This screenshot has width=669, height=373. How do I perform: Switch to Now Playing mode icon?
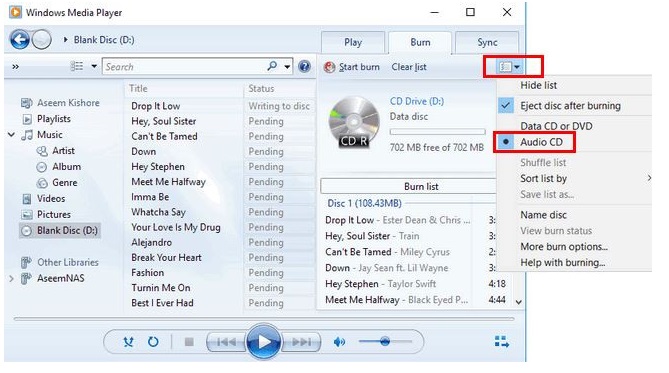click(501, 341)
